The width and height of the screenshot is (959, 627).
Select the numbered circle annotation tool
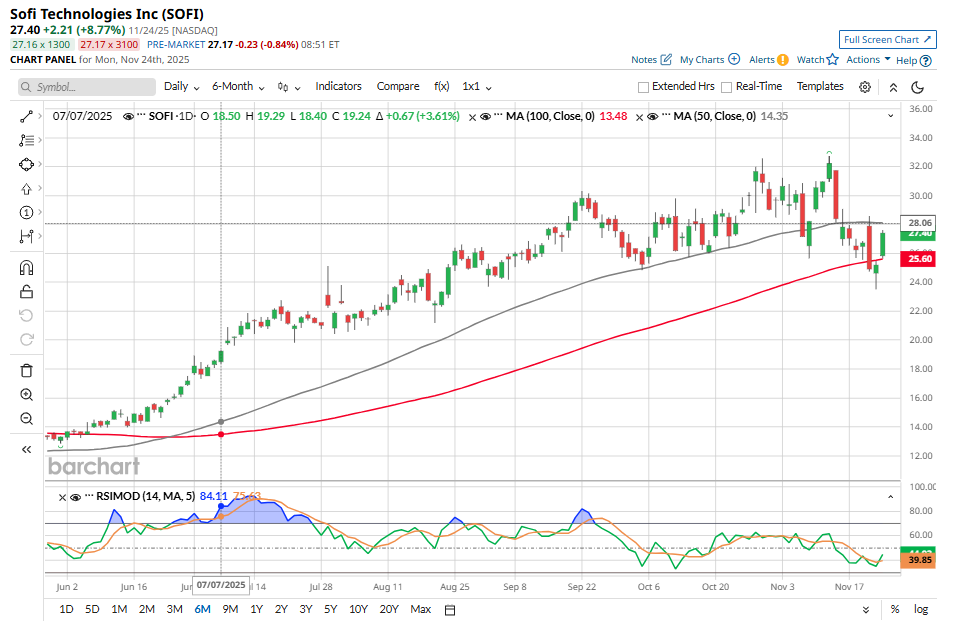point(26,212)
